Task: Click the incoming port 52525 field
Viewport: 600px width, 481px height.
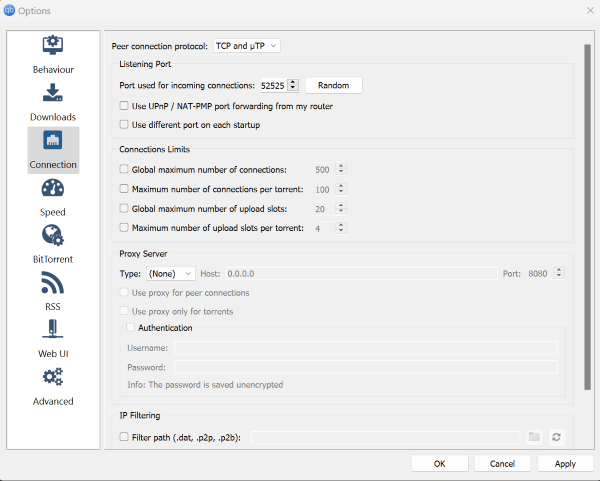Action: click(x=274, y=85)
